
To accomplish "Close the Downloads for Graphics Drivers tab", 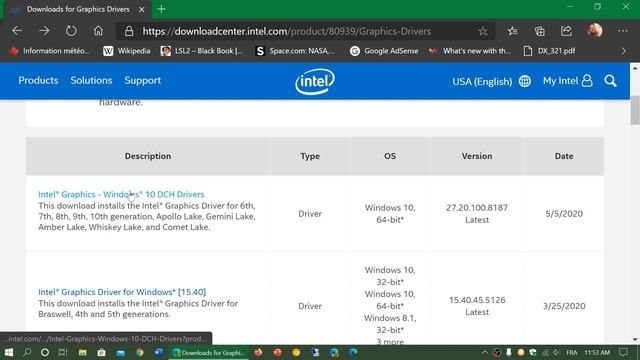I will click(142, 9).
